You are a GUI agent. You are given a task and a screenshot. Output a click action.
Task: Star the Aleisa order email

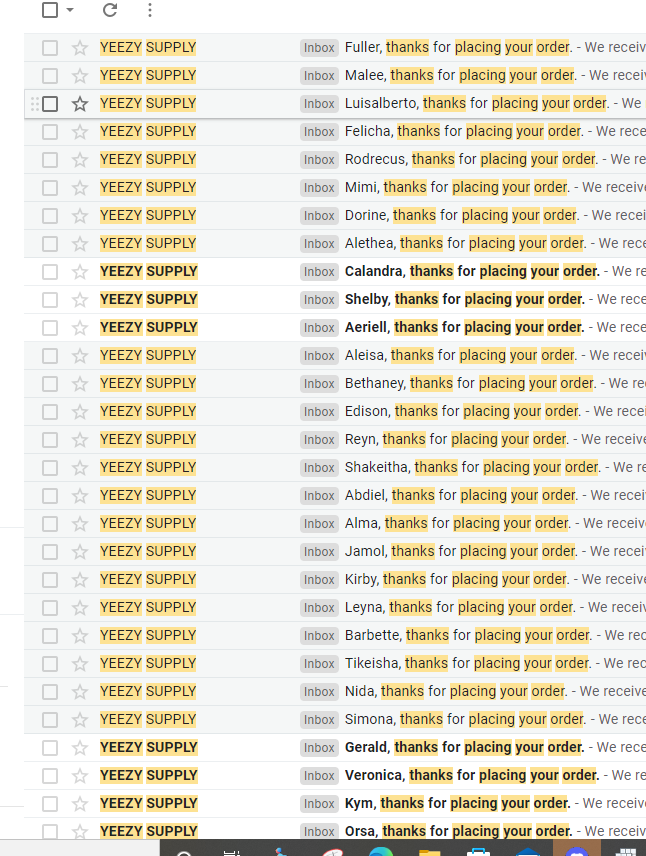click(80, 356)
